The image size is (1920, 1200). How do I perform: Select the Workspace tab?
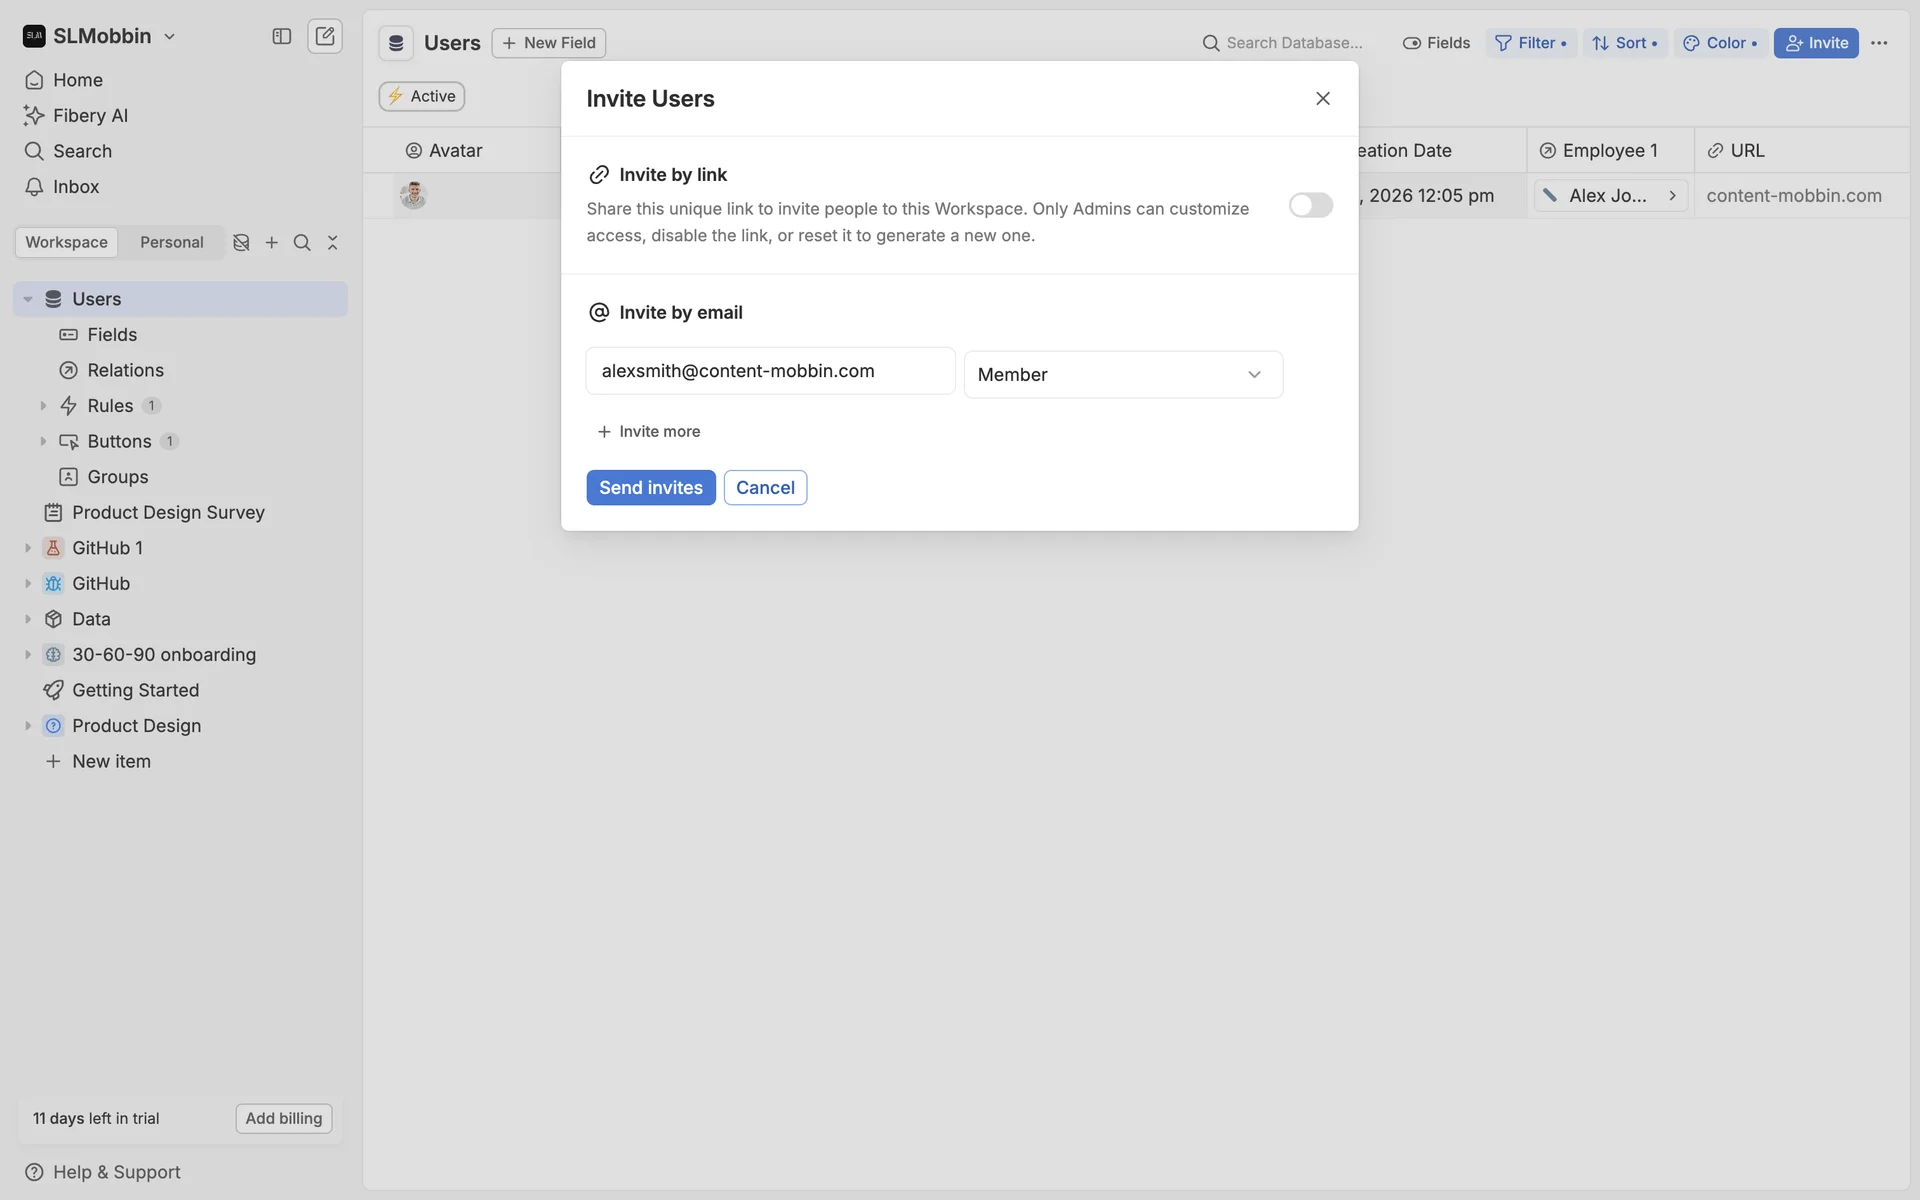click(x=66, y=243)
